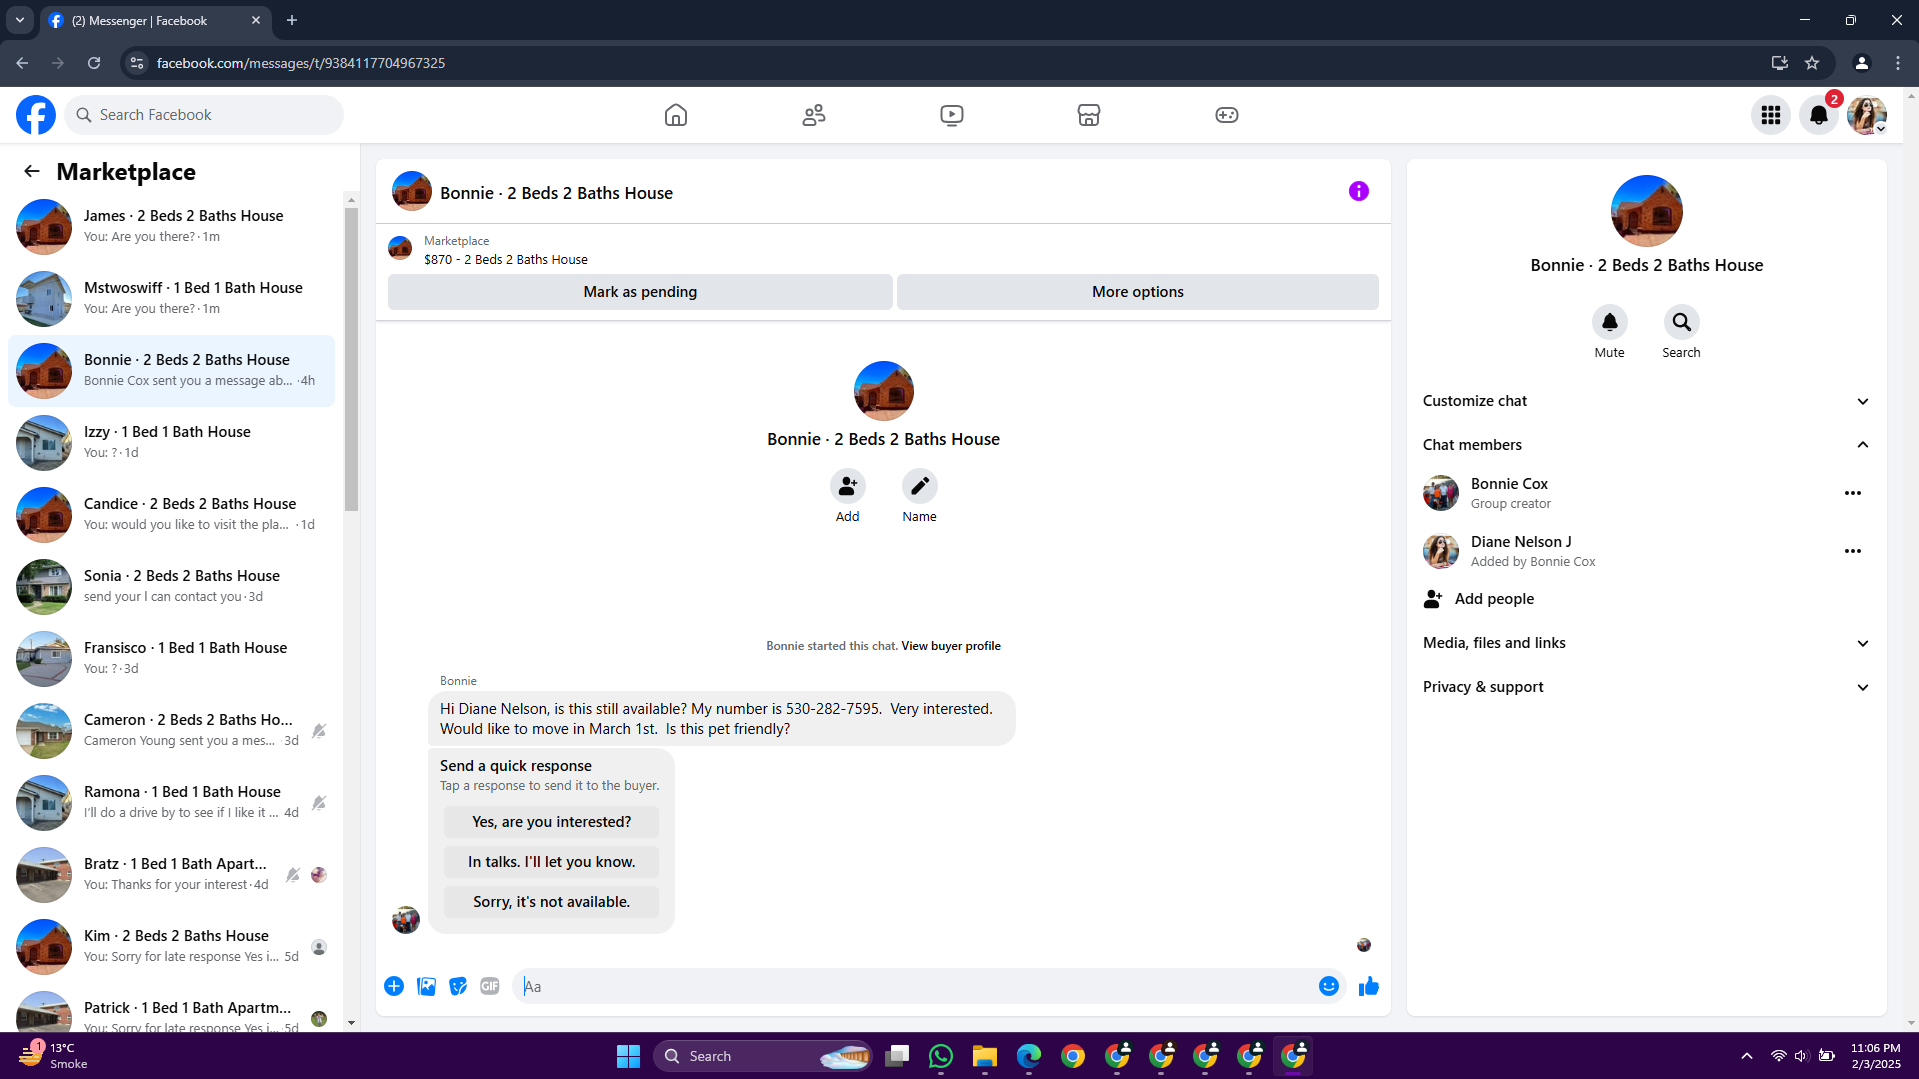Open the notifications bell
This screenshot has width=1919, height=1079.
(1819, 115)
